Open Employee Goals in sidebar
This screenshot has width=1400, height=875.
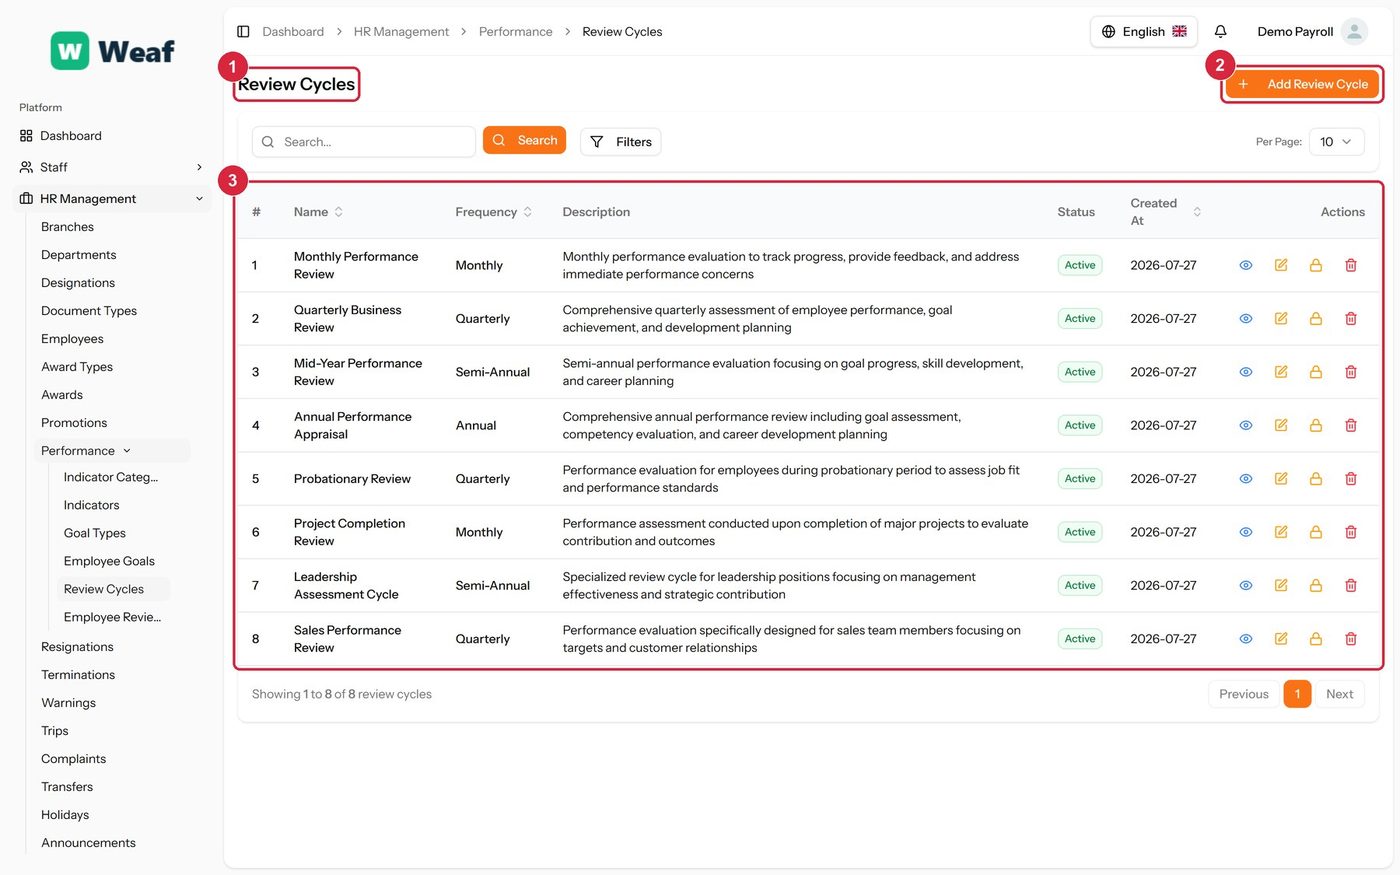pos(109,561)
